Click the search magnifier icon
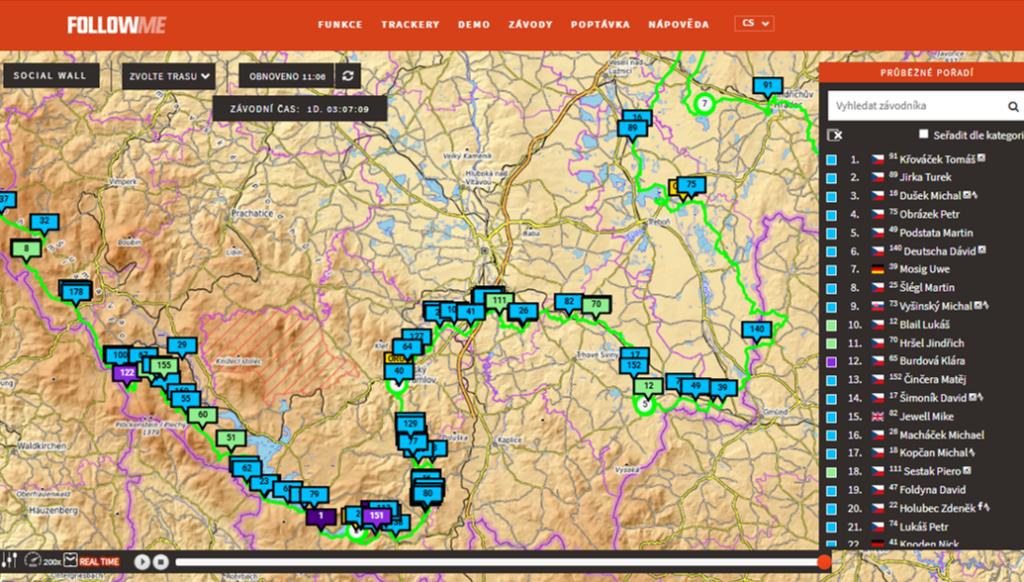The height and width of the screenshot is (582, 1024). [1013, 106]
